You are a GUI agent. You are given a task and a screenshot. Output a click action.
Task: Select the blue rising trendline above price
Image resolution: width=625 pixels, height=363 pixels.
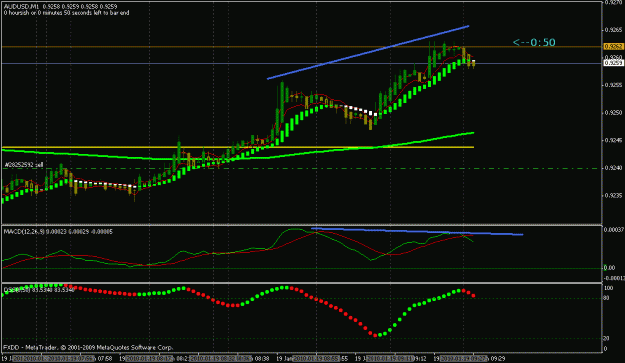(x=368, y=52)
